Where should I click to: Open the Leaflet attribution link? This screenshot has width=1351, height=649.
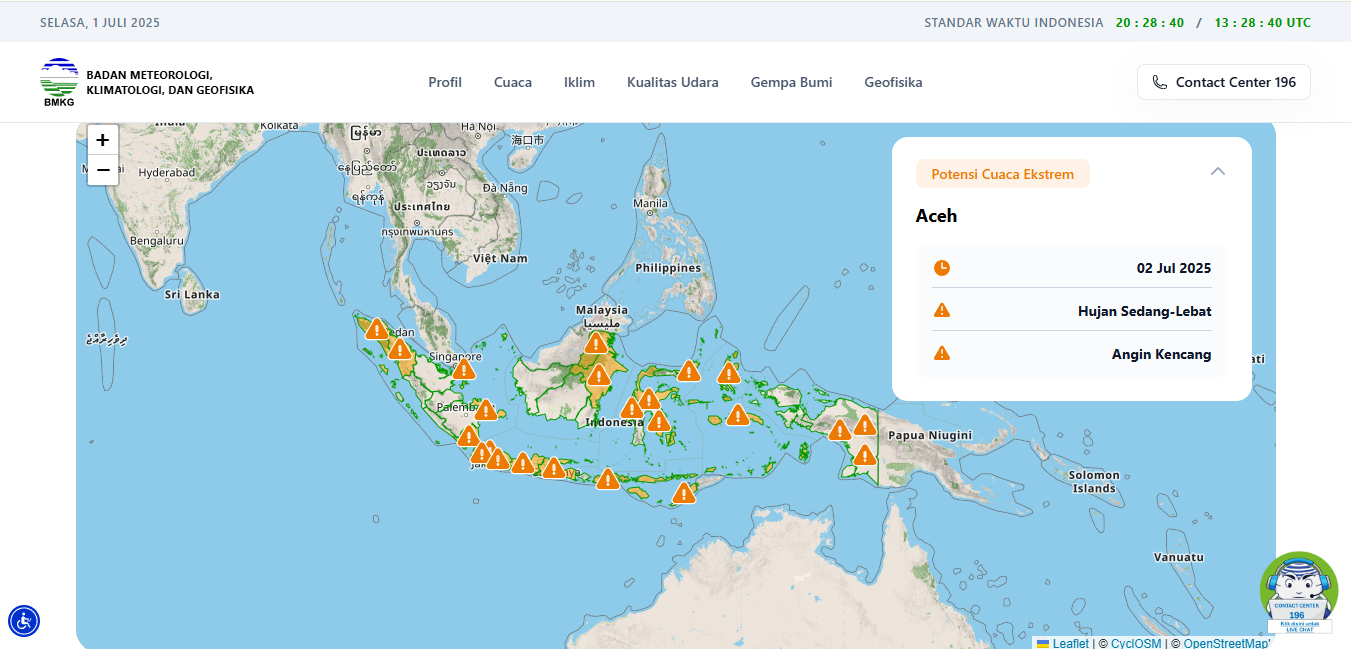point(1070,643)
